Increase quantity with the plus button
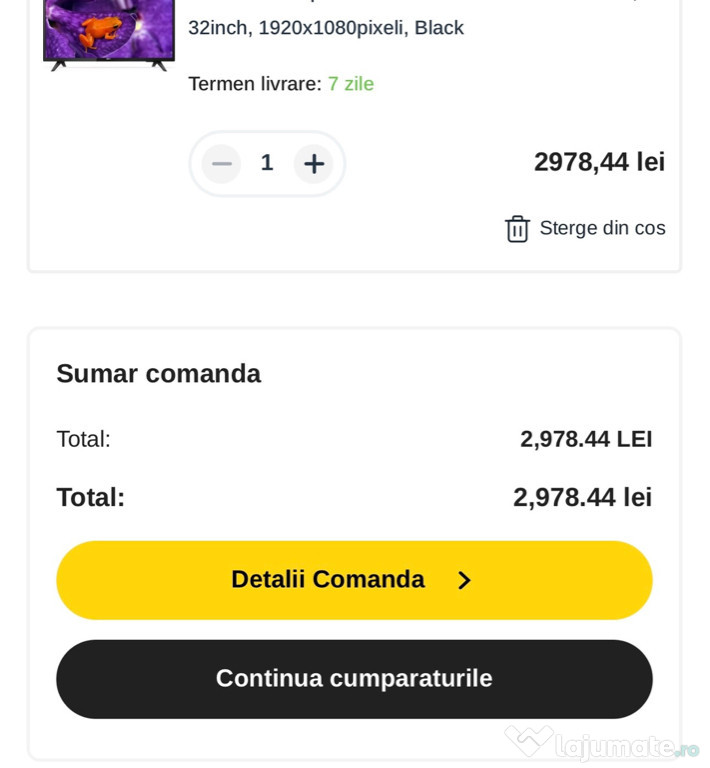The width and height of the screenshot is (710, 768). pyautogui.click(x=313, y=164)
